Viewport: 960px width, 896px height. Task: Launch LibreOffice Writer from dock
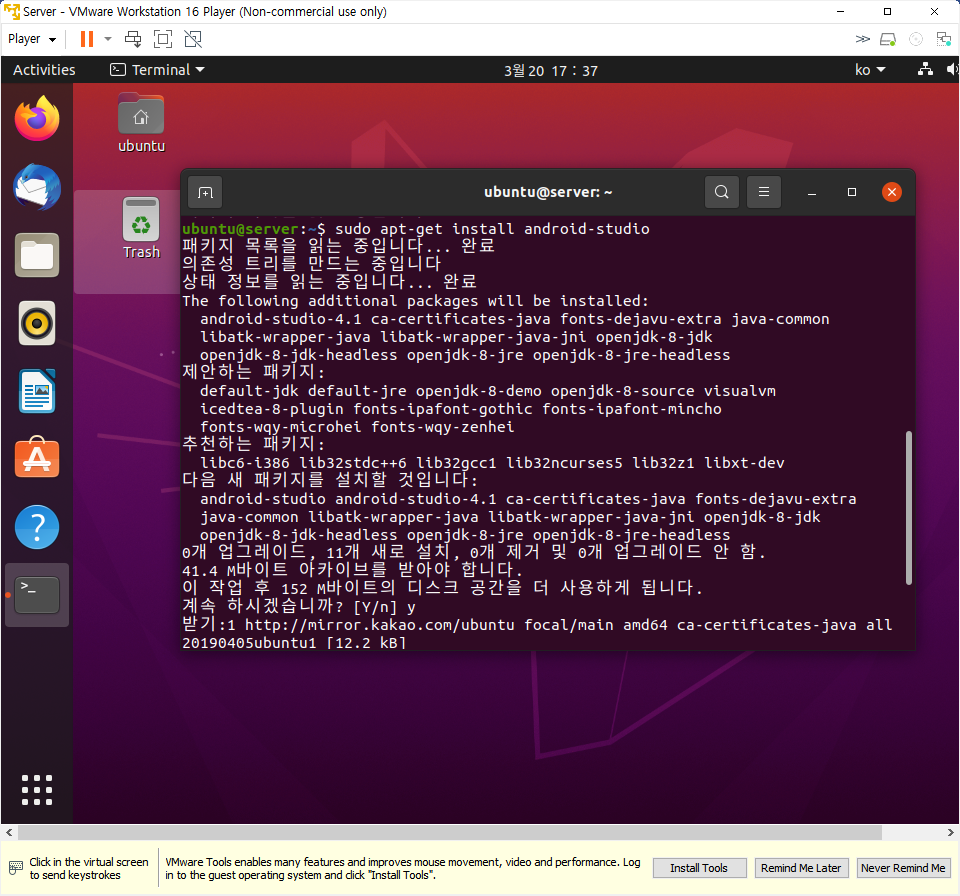pos(37,391)
